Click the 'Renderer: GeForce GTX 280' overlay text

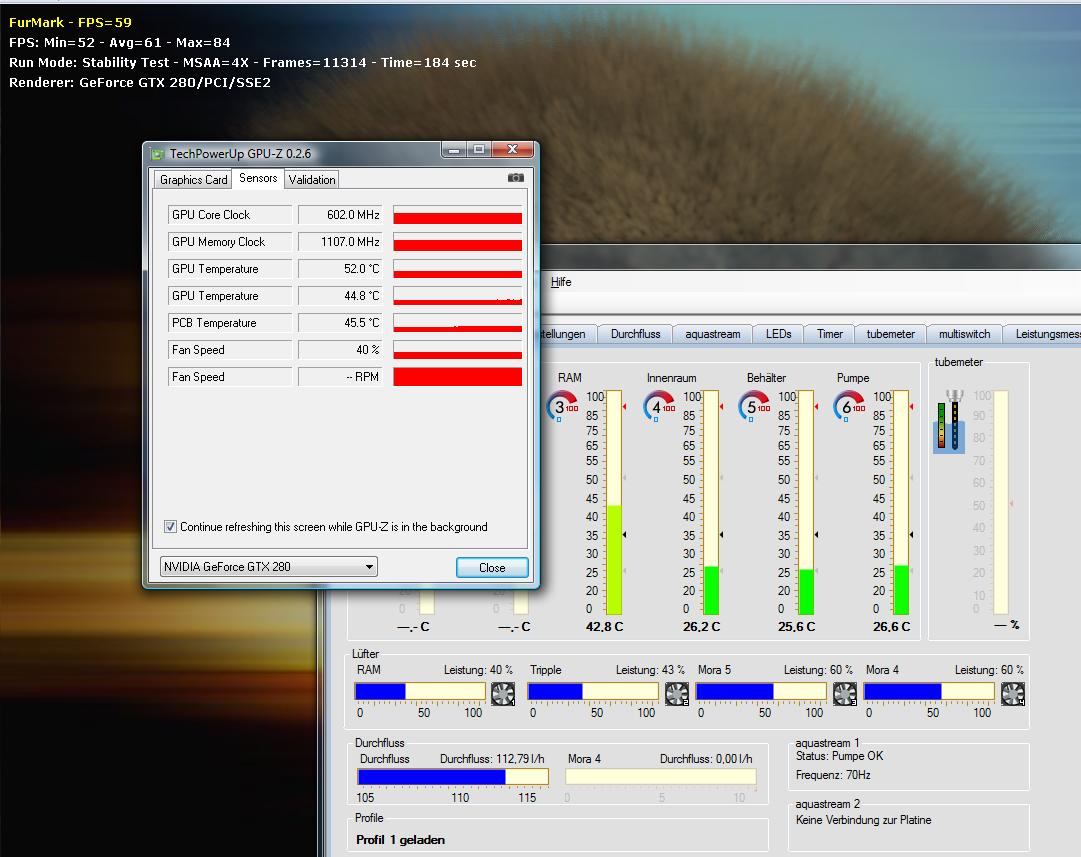coord(140,83)
